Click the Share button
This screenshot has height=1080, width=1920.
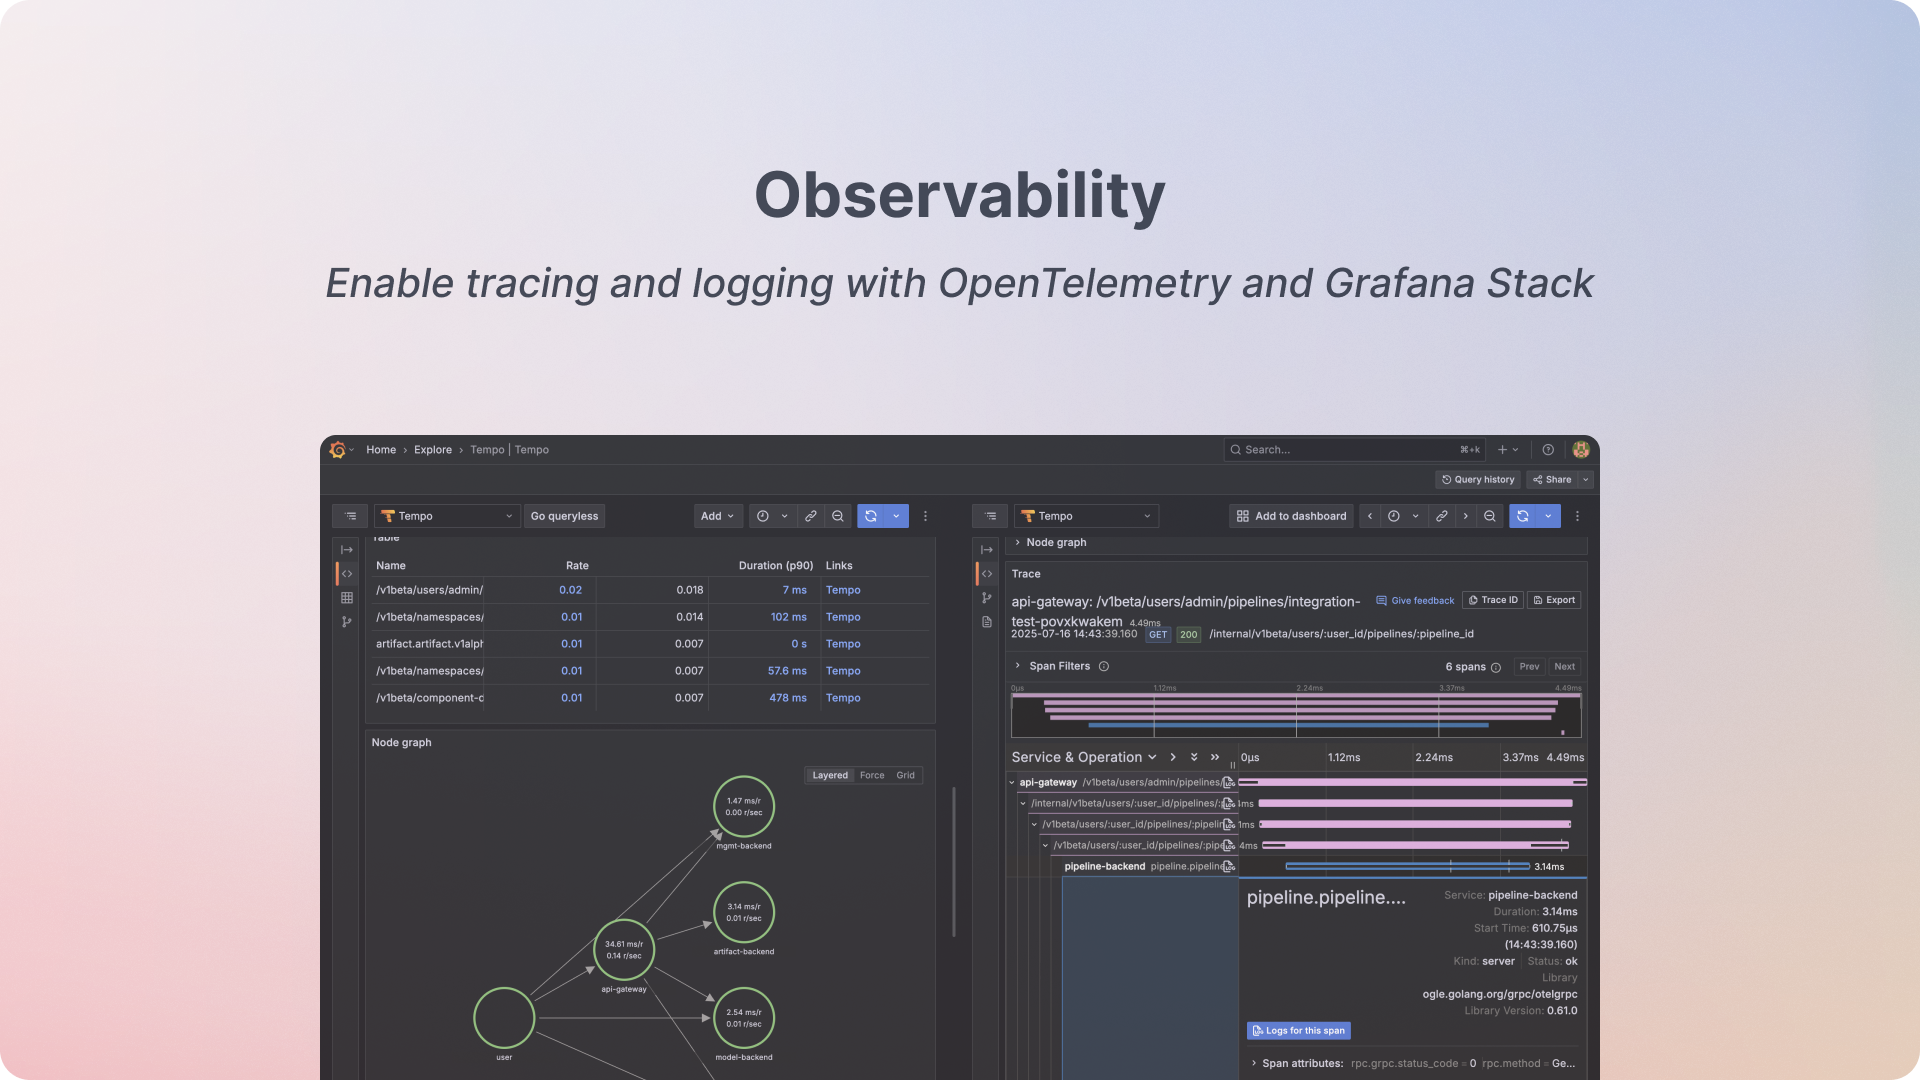1552,480
